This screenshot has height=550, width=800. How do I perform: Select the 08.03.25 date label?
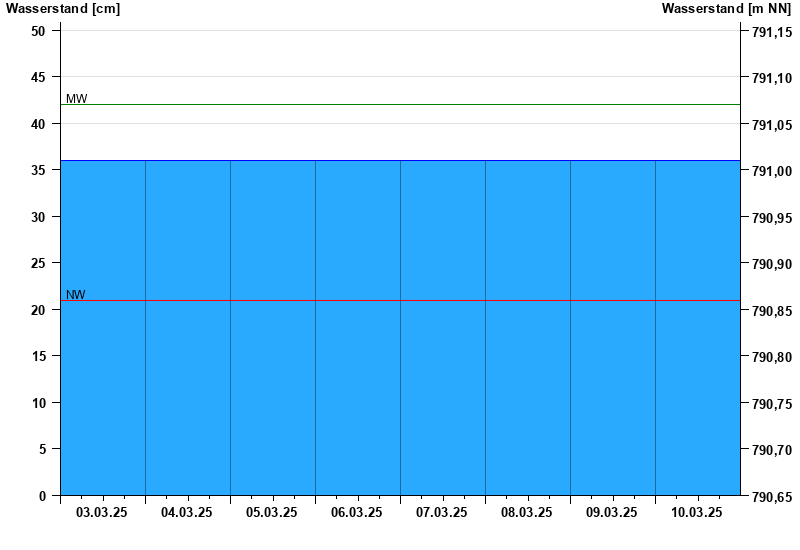(x=527, y=512)
